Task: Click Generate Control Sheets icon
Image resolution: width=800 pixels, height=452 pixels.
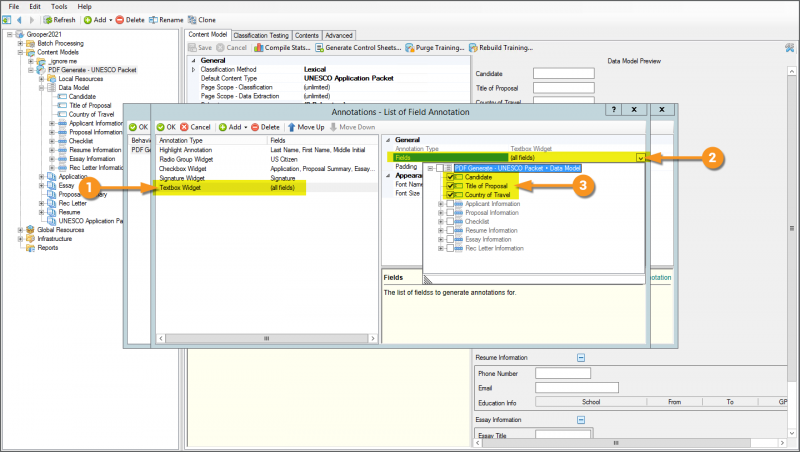Action: coord(320,47)
